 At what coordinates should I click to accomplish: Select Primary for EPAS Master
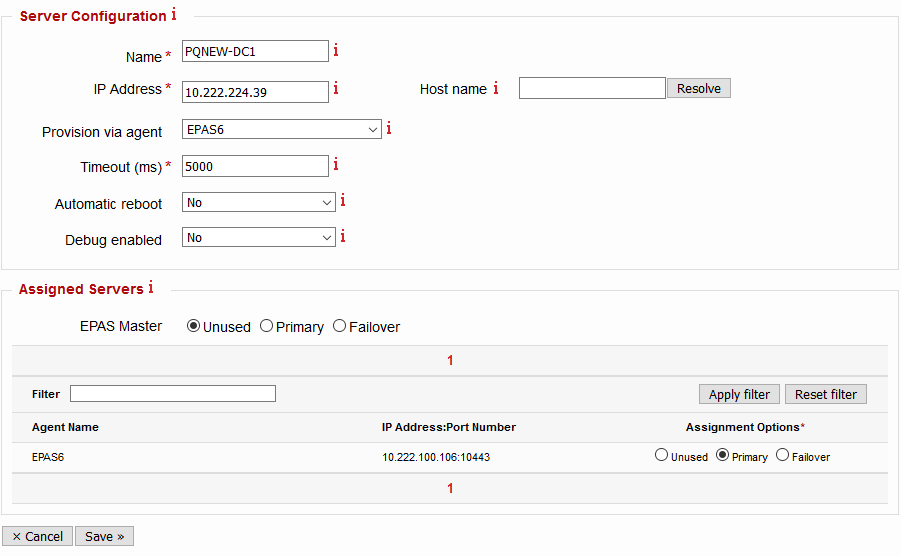coord(267,326)
